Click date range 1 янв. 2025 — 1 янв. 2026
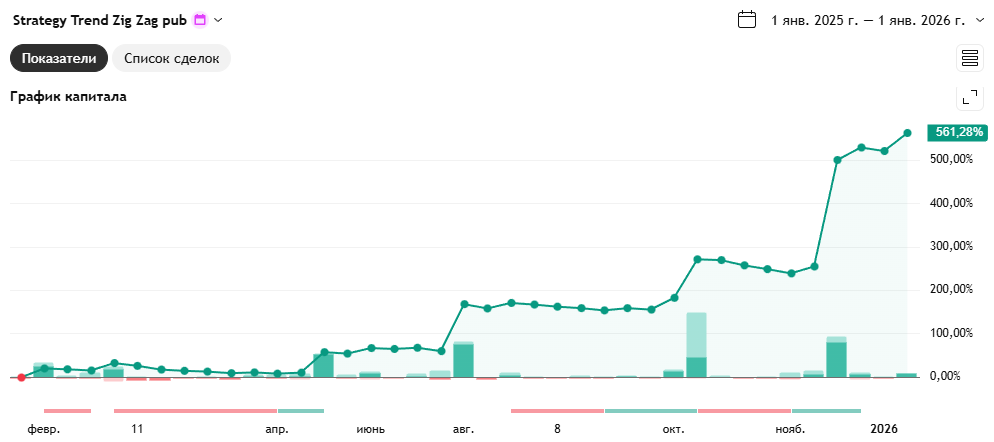Viewport: 994px width, 442px height. [867, 20]
